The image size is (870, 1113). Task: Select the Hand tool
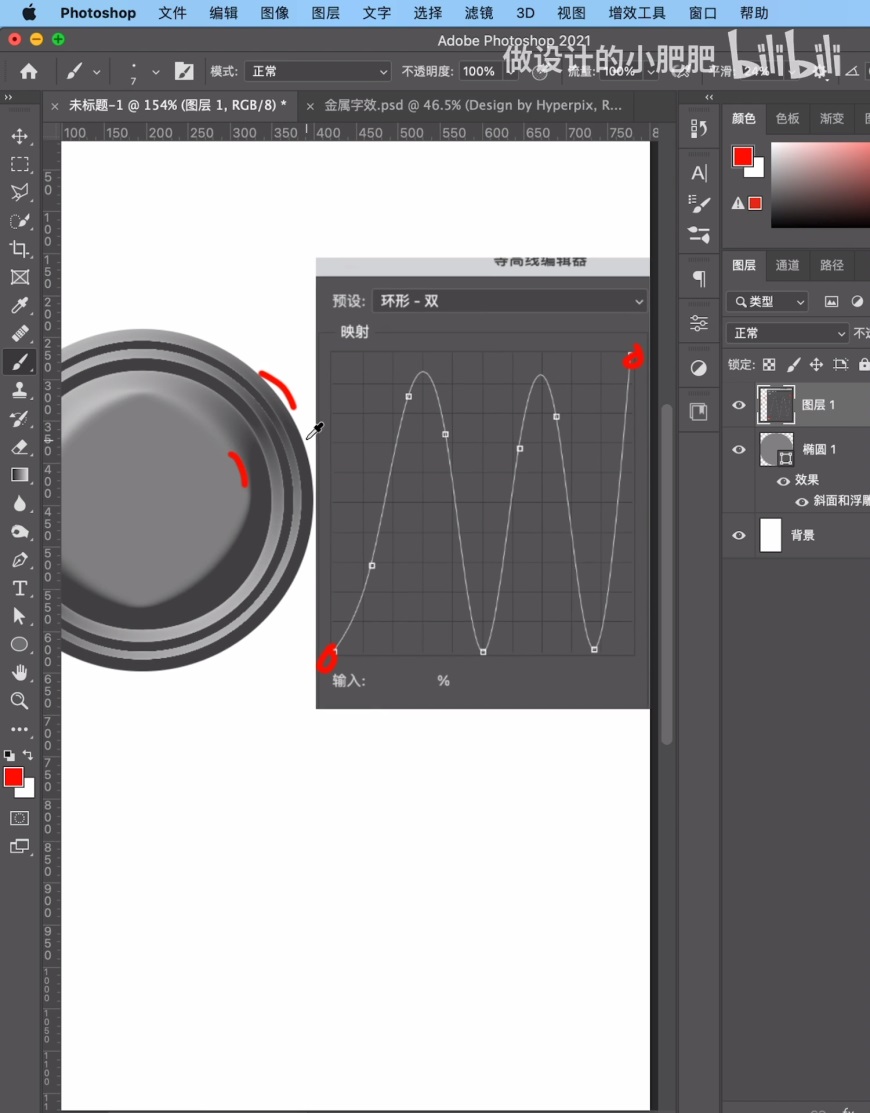pos(19,672)
